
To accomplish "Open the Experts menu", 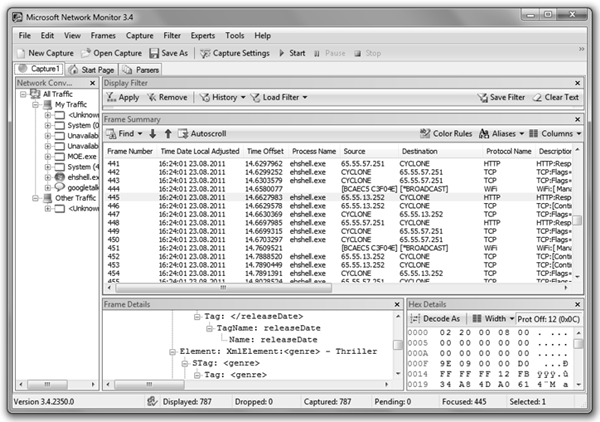I will click(x=203, y=36).
